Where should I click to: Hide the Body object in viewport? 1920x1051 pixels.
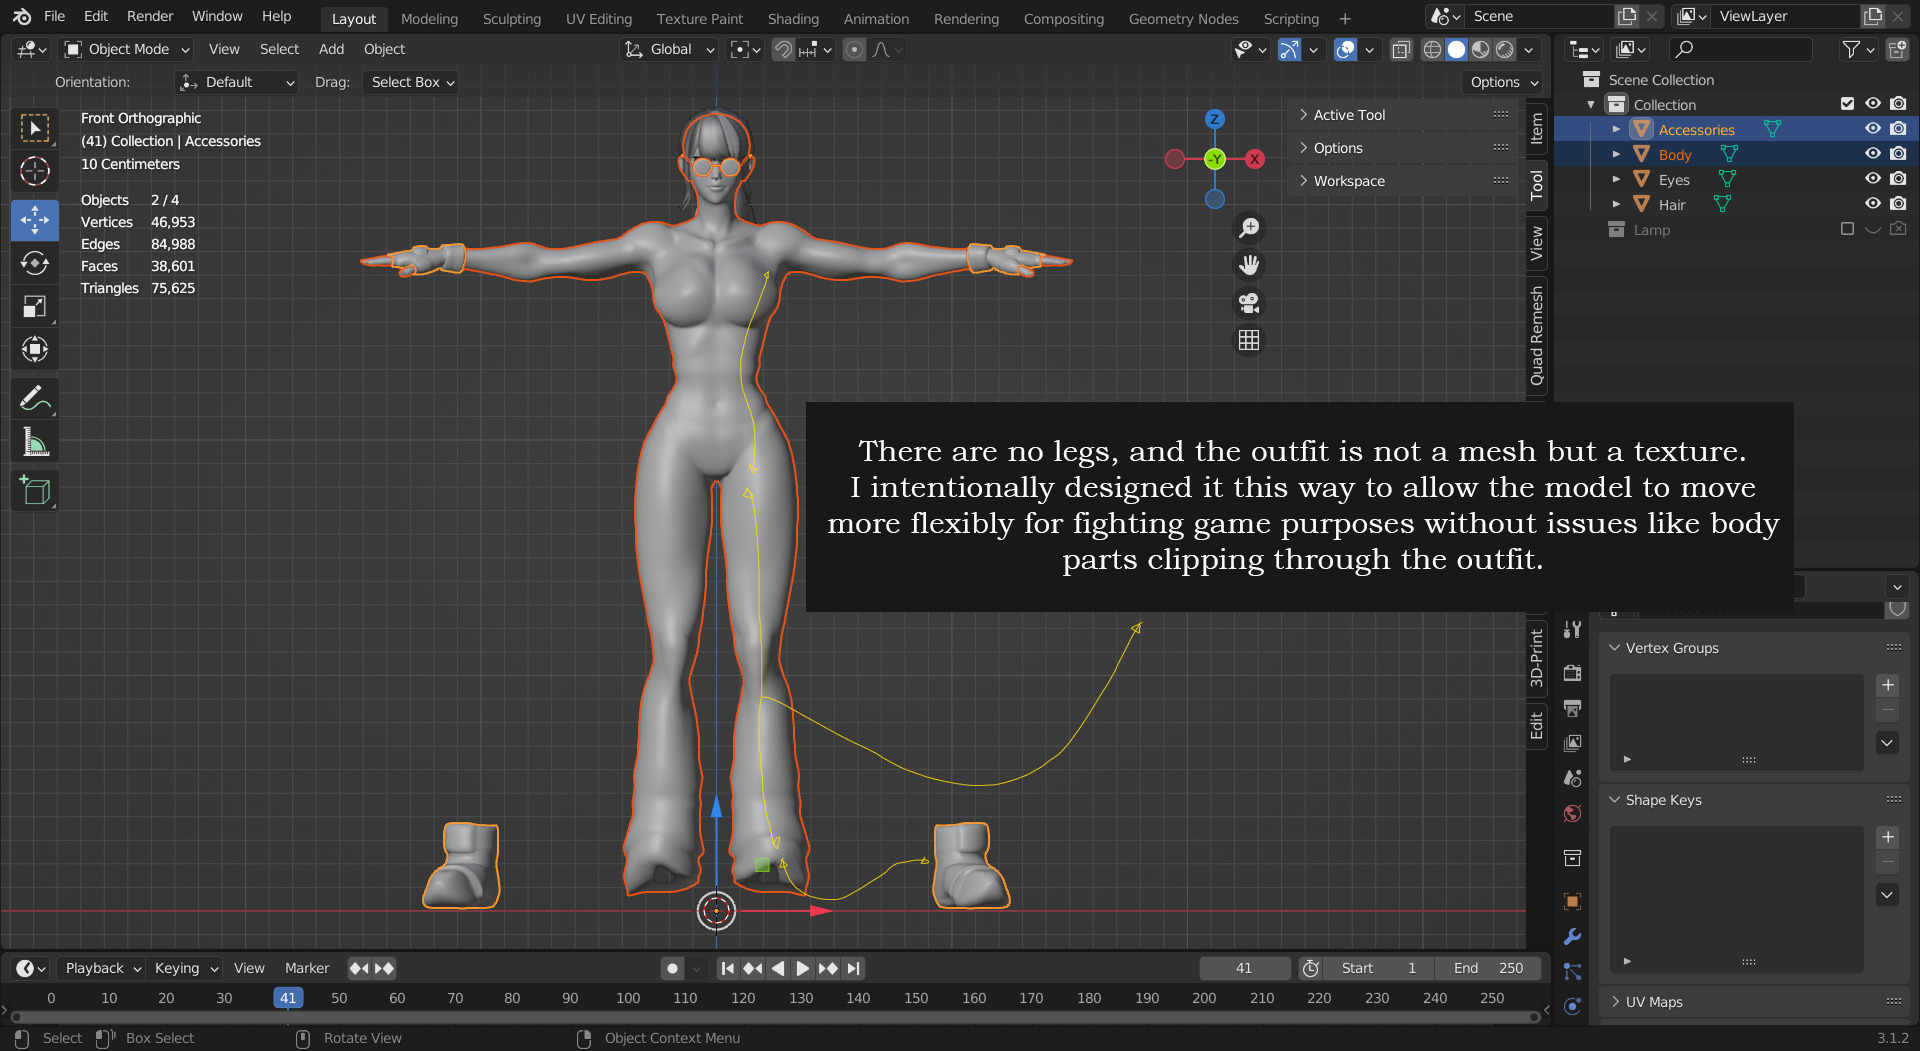point(1873,154)
